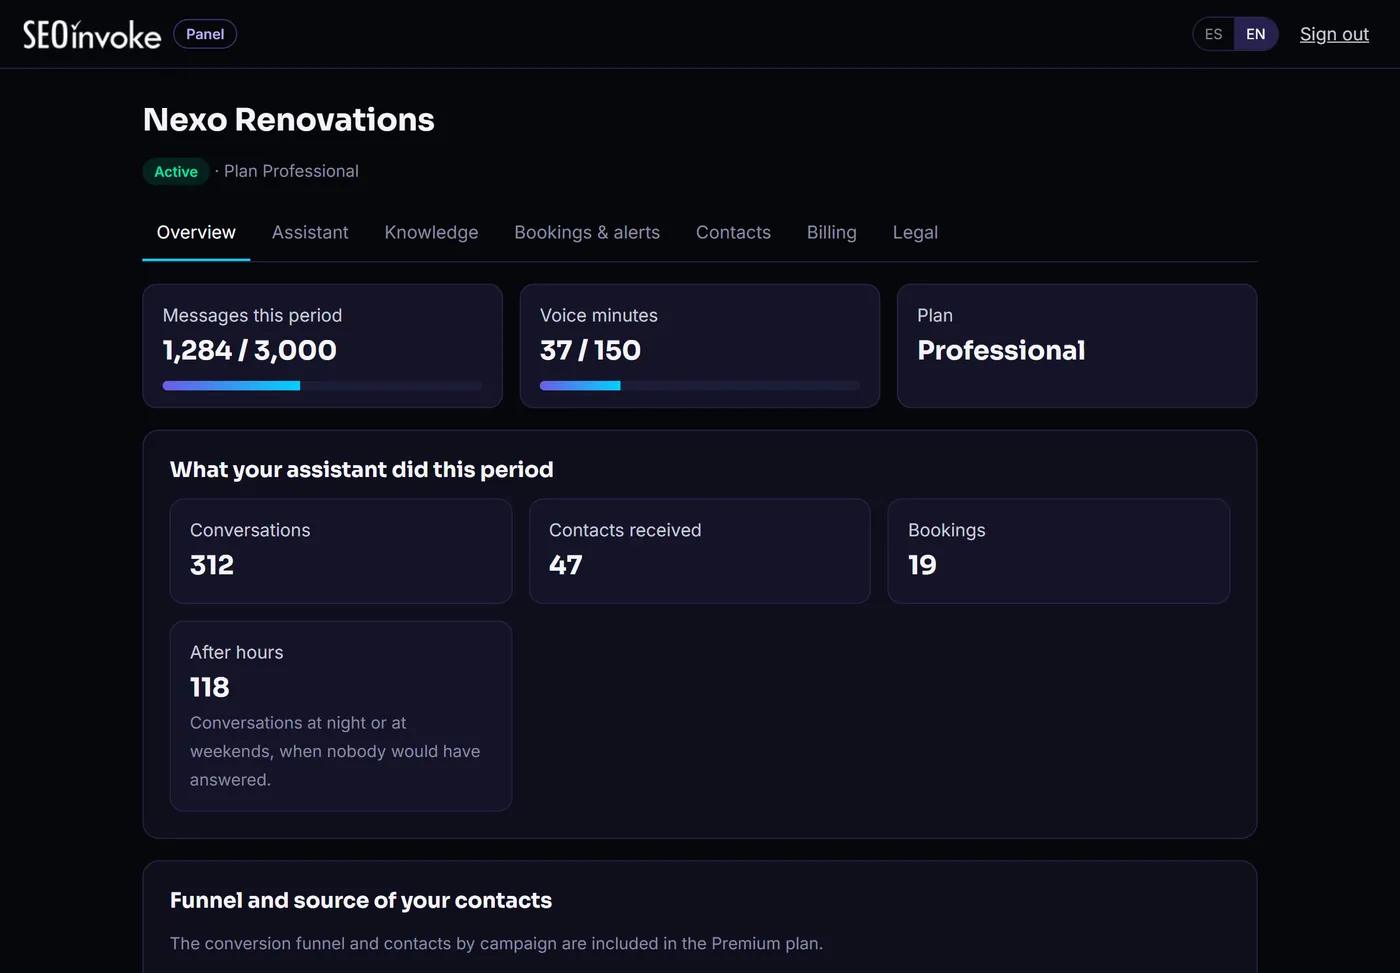This screenshot has width=1400, height=973.
Task: Click the 1,284 / 3,000 messages value
Action: (x=250, y=350)
